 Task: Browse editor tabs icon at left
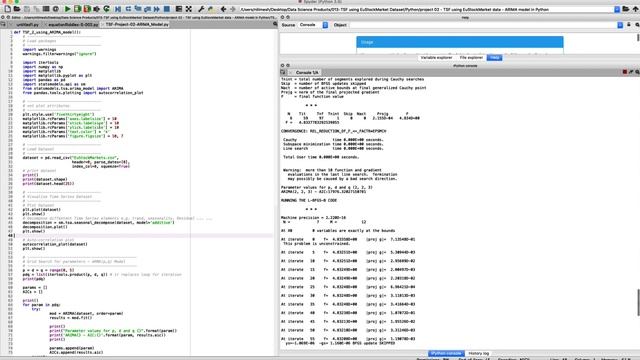click(3, 24)
